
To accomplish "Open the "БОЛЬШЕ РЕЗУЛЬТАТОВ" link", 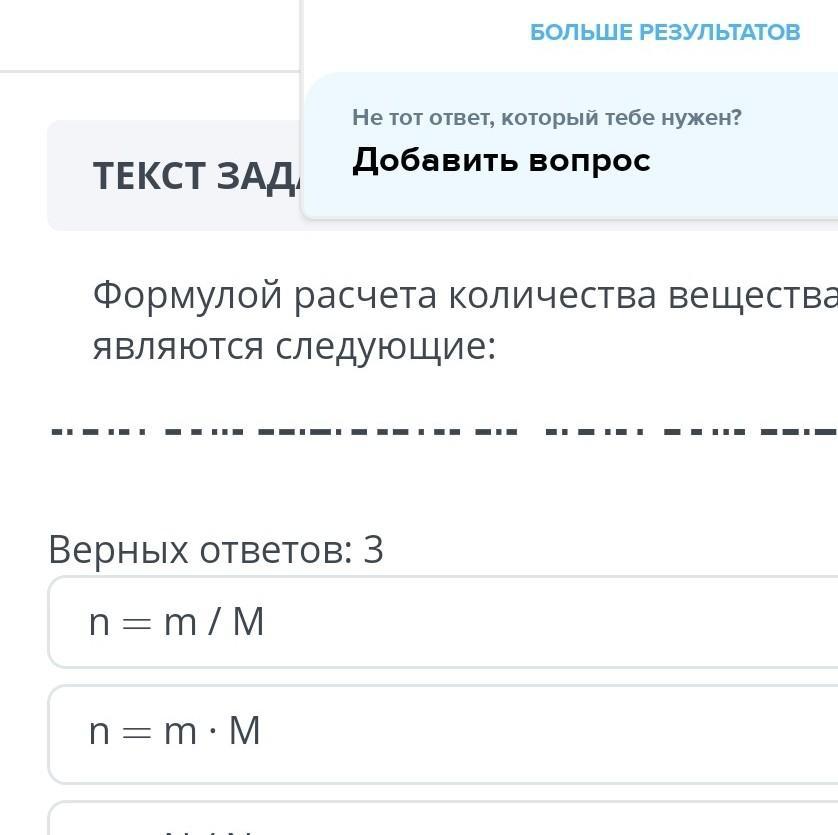I will [665, 32].
